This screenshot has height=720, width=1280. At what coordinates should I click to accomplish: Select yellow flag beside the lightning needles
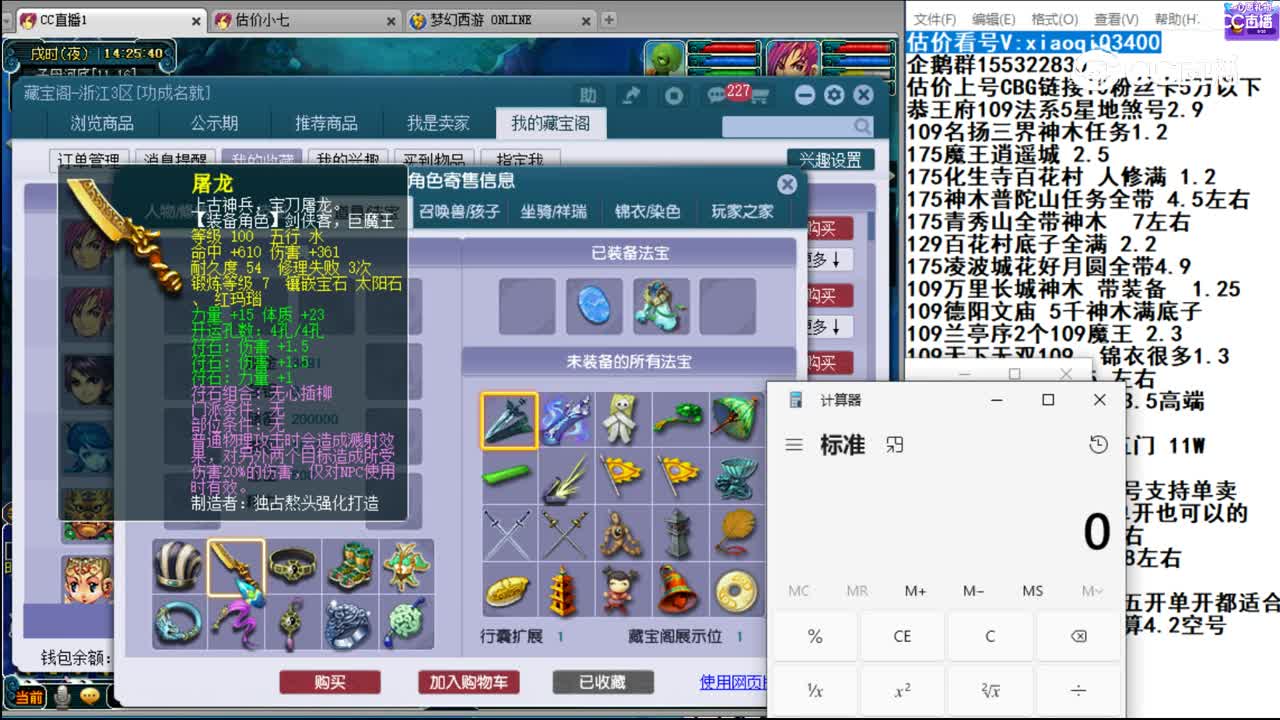point(623,477)
